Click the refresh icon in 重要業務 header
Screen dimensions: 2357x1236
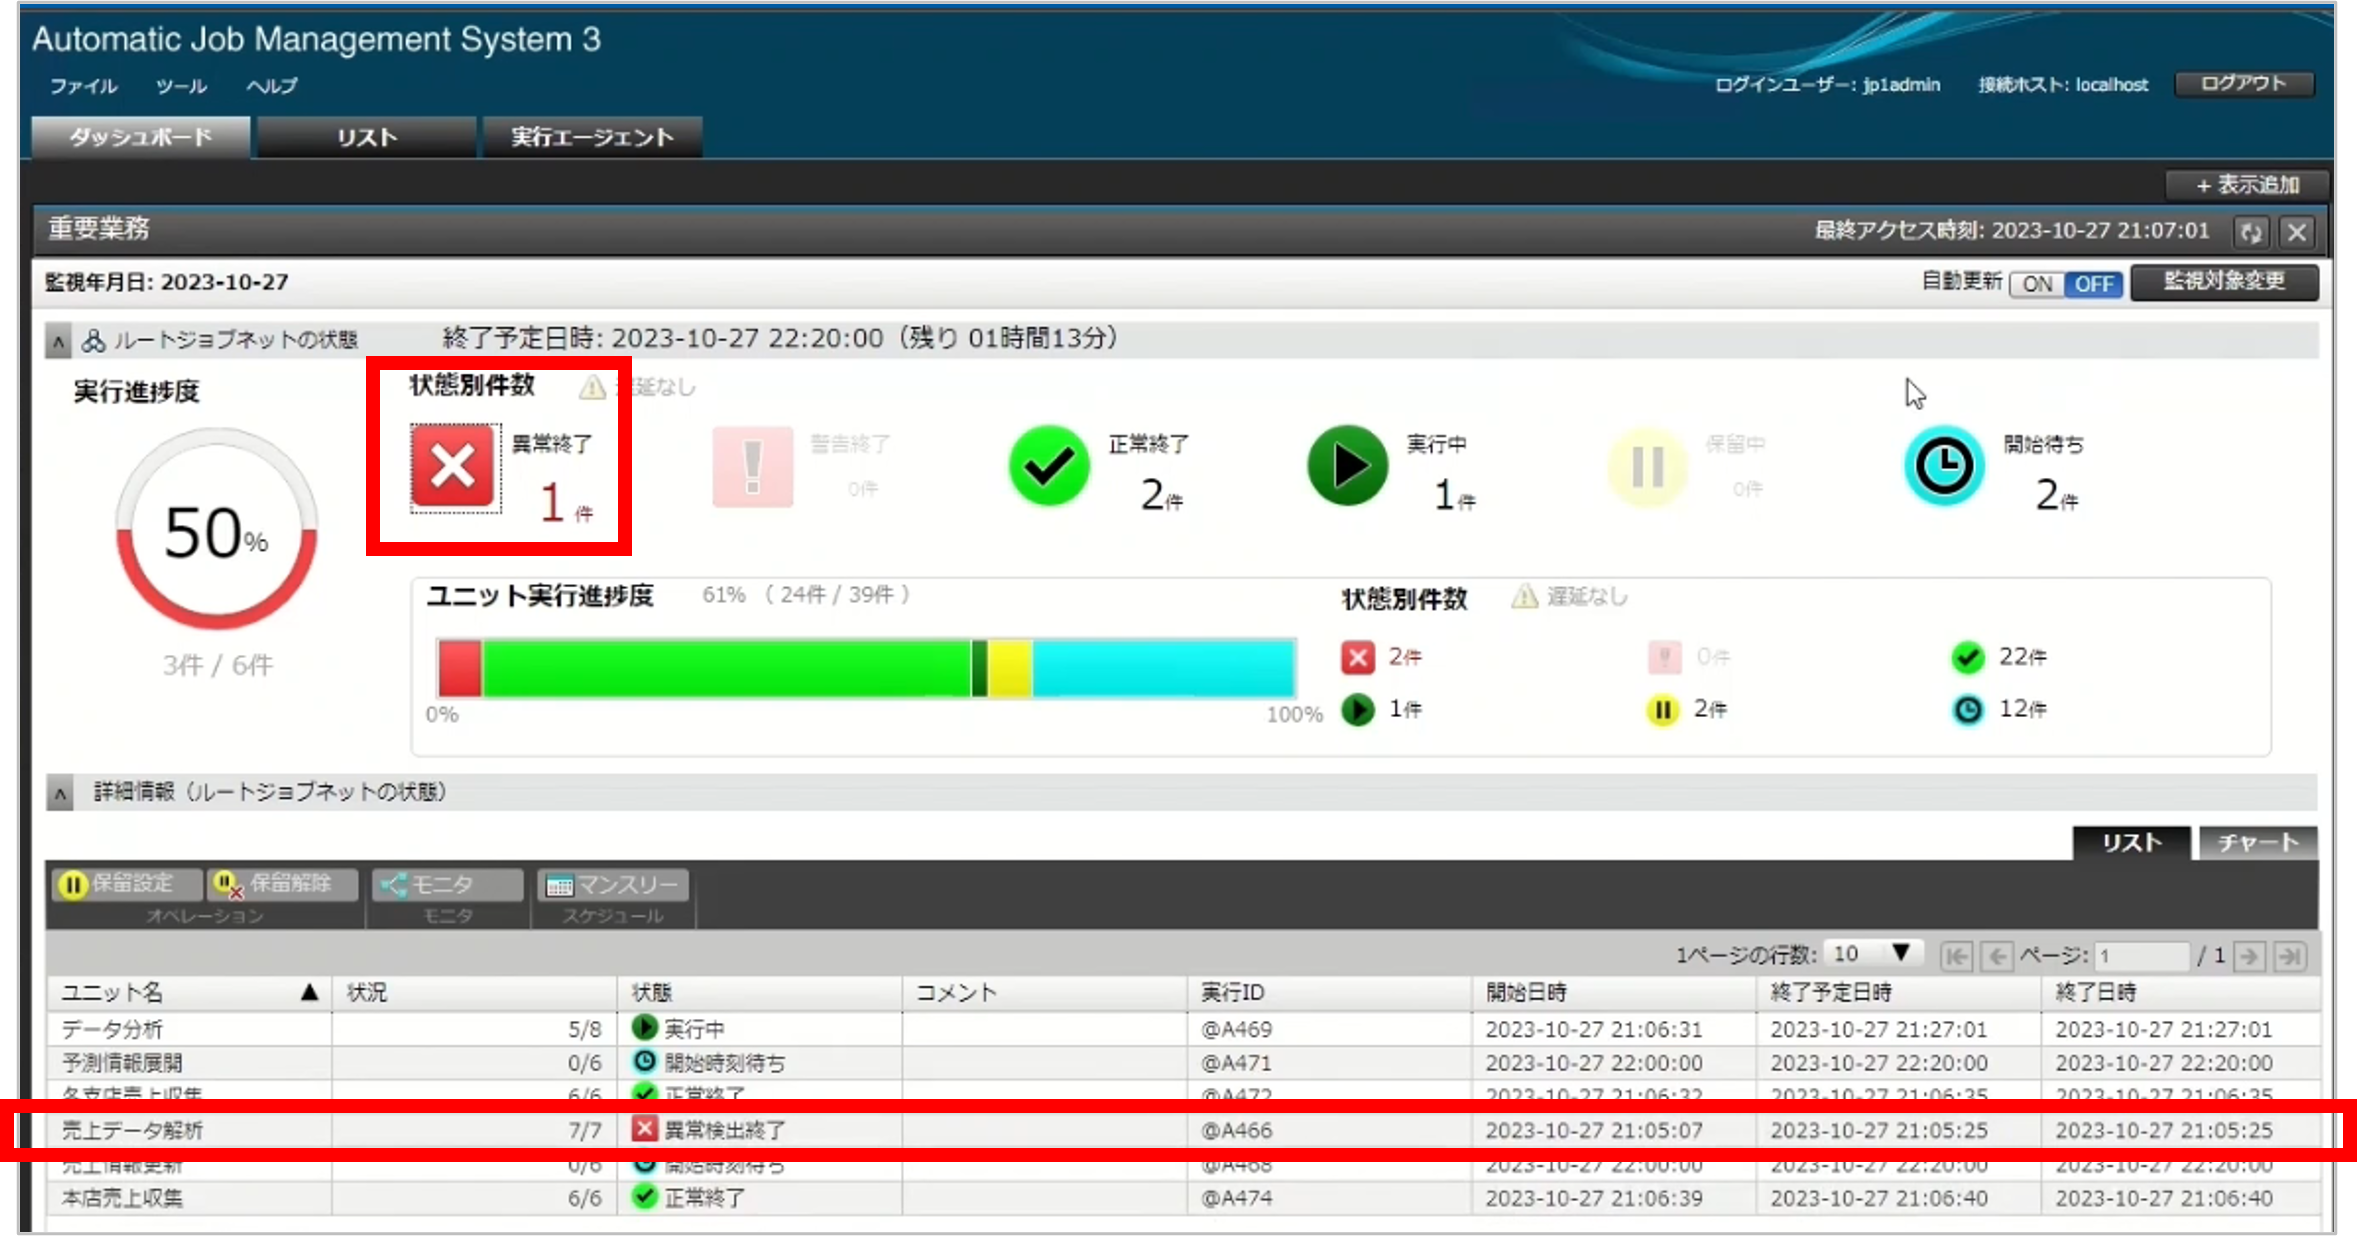pos(2252,232)
